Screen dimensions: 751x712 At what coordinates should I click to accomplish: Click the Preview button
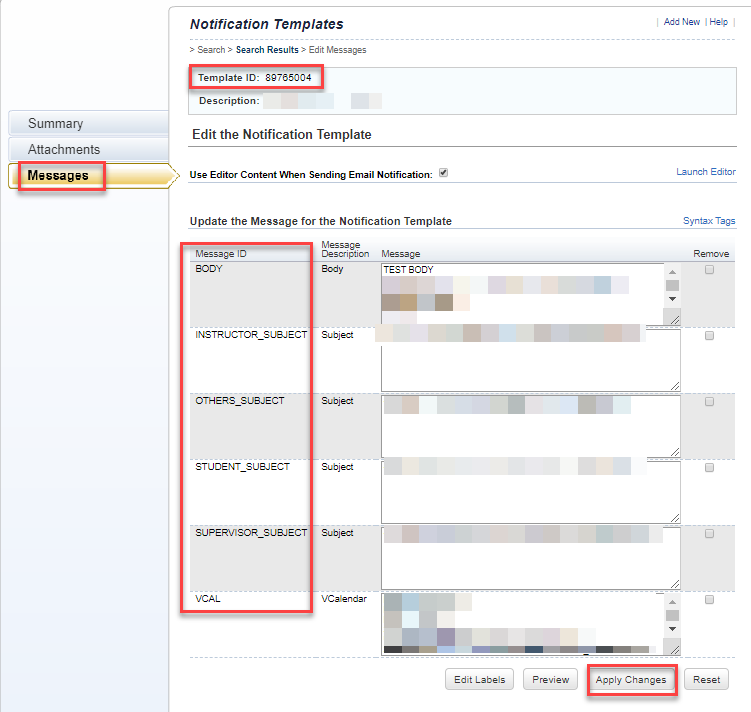(x=550, y=679)
